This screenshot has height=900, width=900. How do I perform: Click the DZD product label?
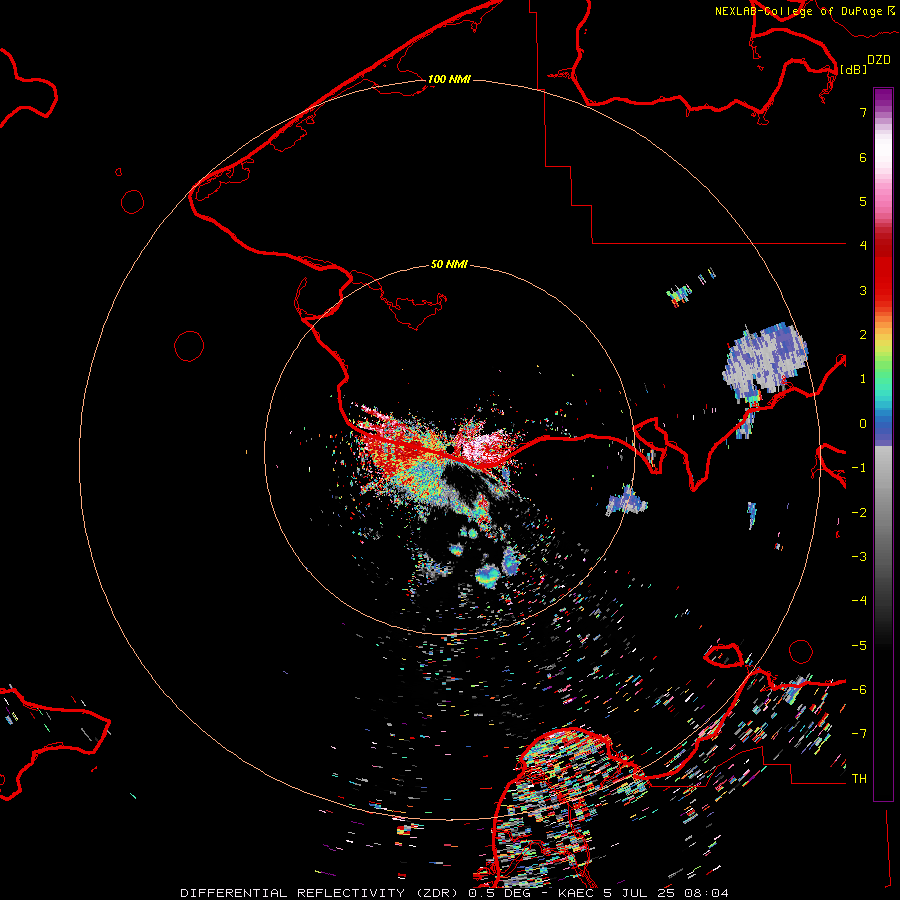pos(879,60)
